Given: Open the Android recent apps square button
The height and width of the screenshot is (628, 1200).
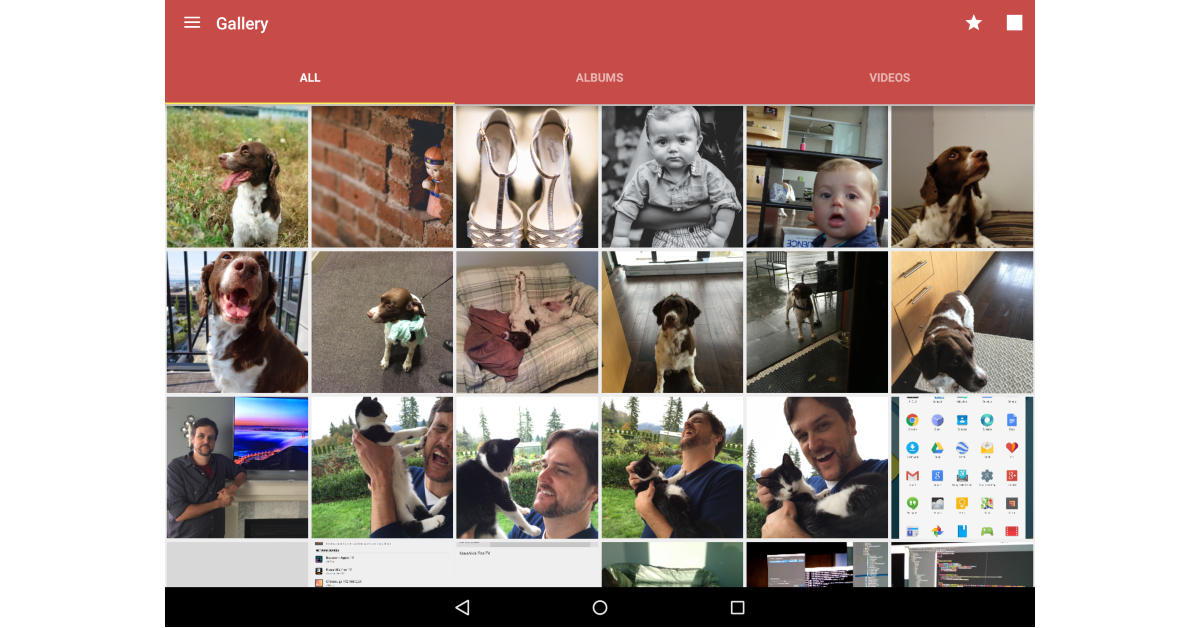Looking at the screenshot, I should (737, 607).
